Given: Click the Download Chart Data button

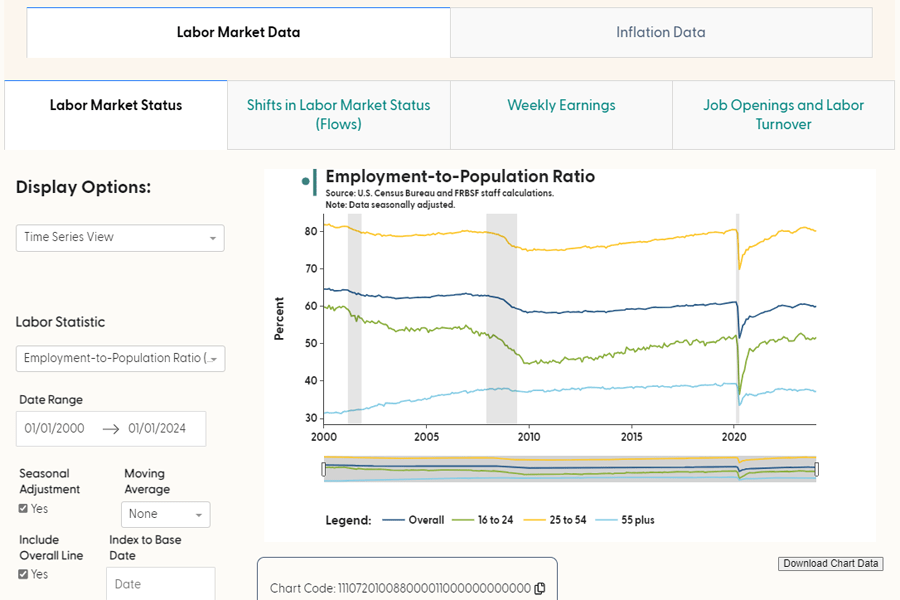Looking at the screenshot, I should (x=830, y=563).
